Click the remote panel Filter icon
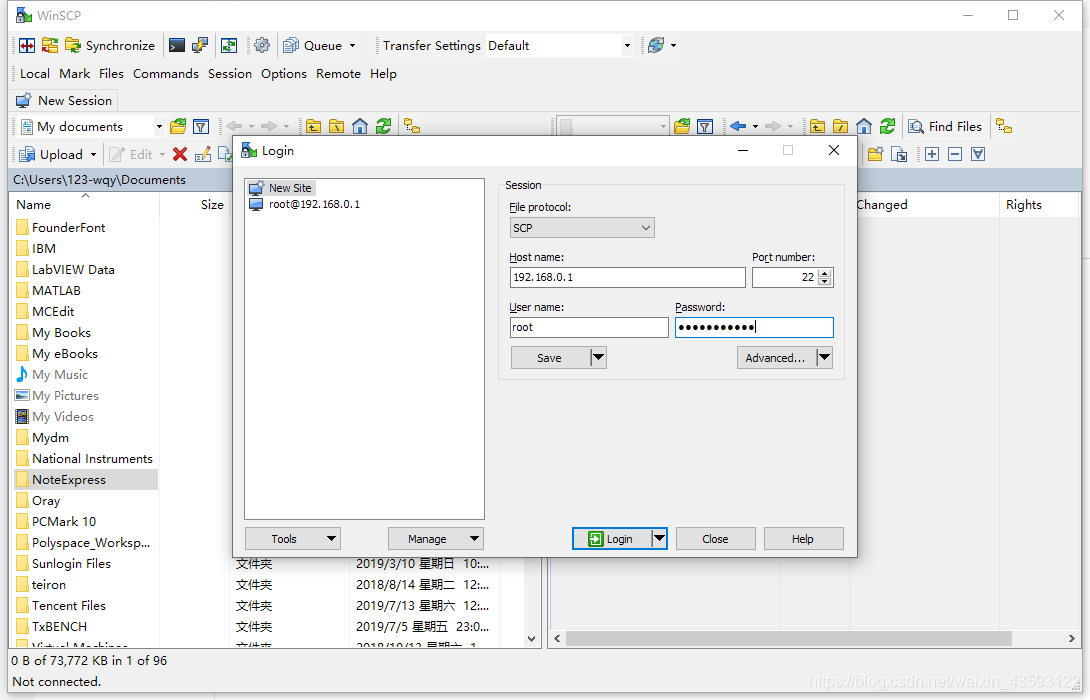Image resolution: width=1090 pixels, height=700 pixels. tap(705, 127)
